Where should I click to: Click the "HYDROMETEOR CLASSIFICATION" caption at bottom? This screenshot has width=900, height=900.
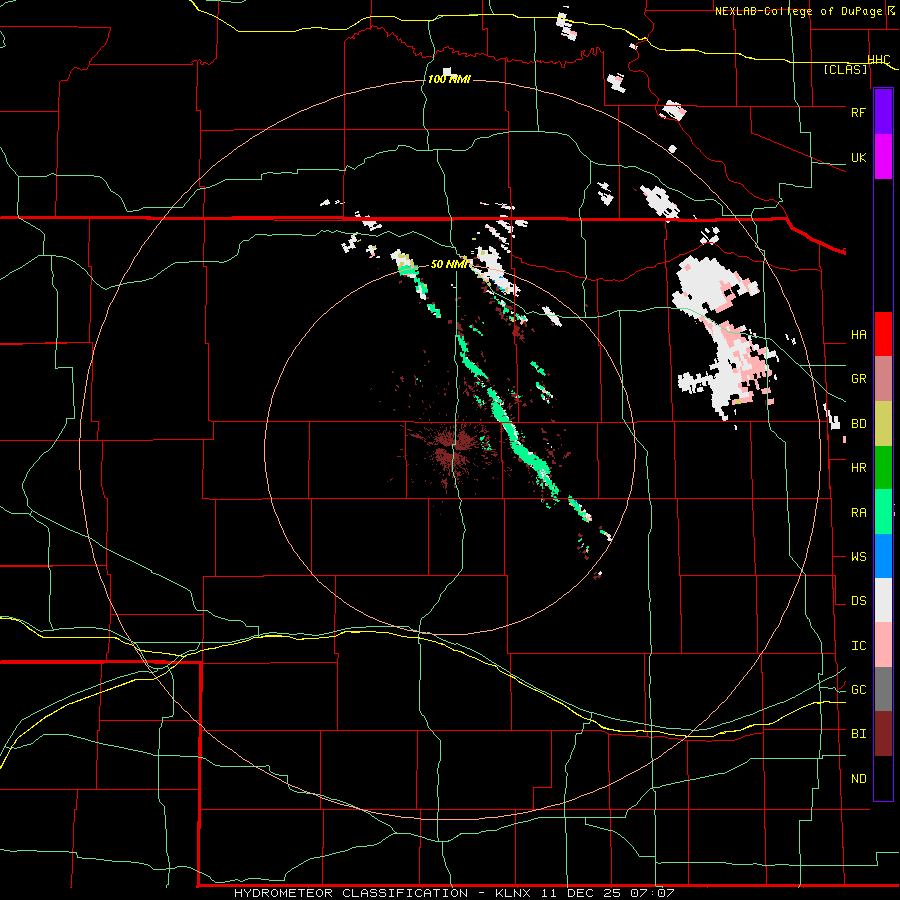tap(351, 893)
